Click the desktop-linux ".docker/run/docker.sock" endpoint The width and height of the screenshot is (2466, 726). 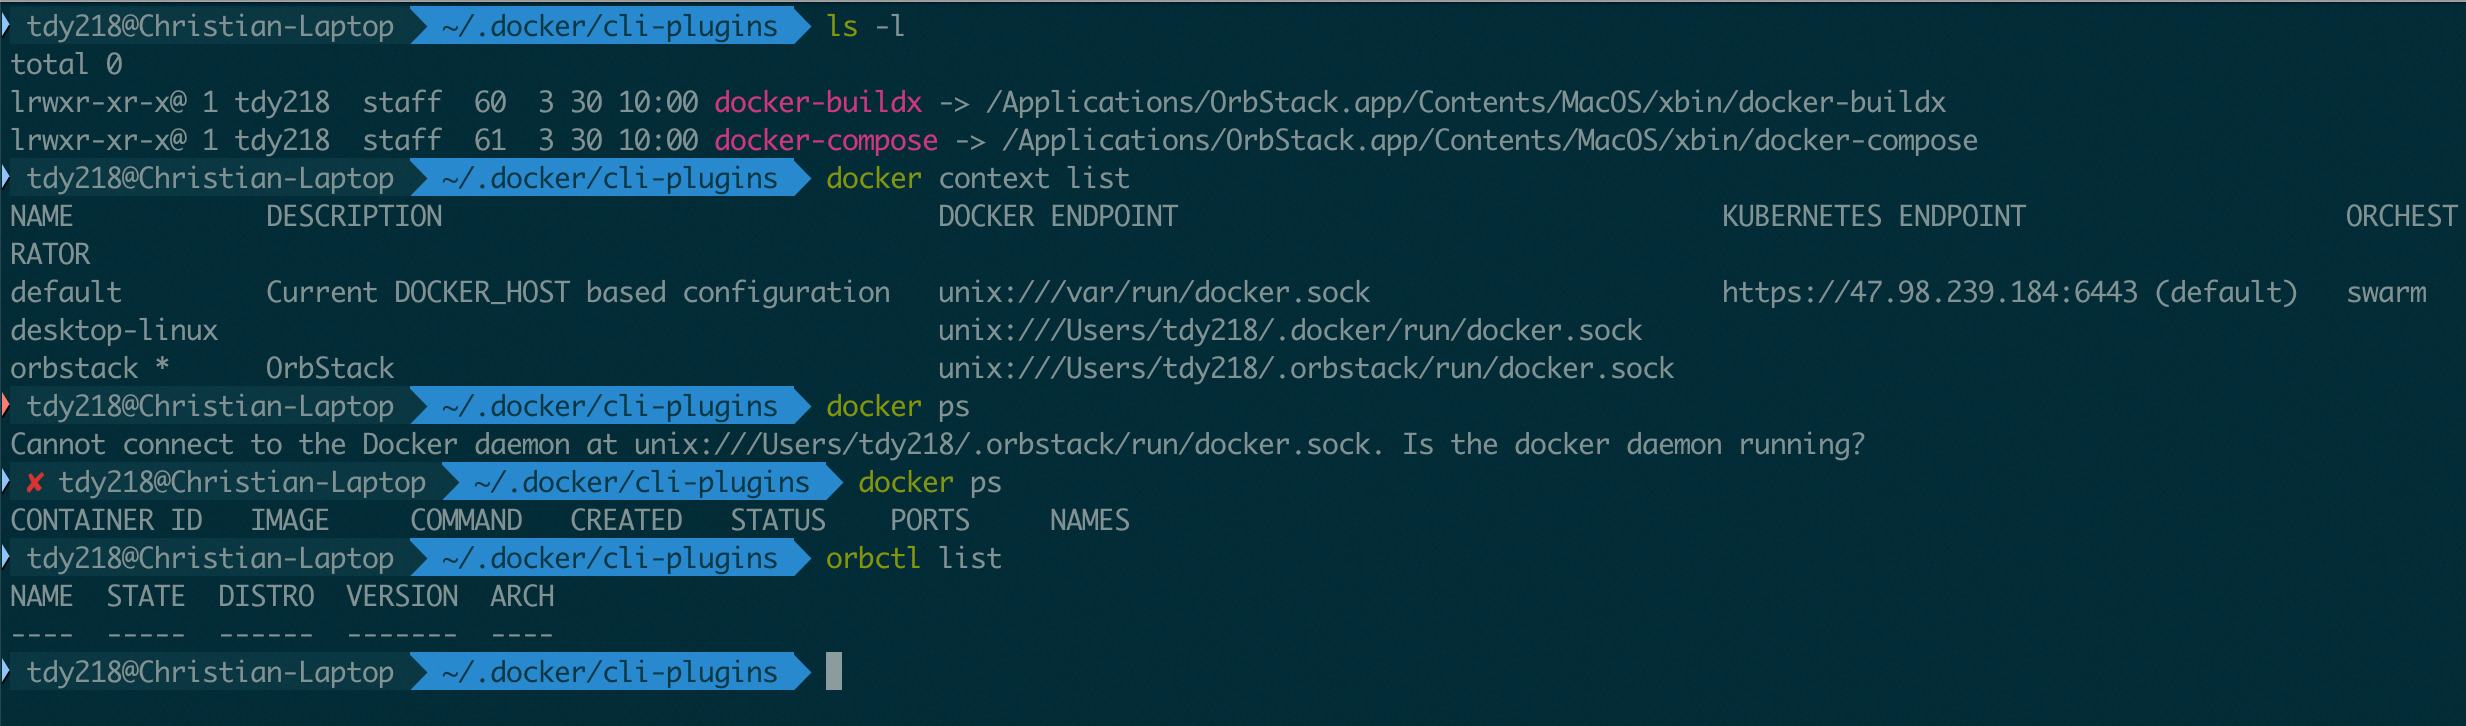tap(1290, 330)
